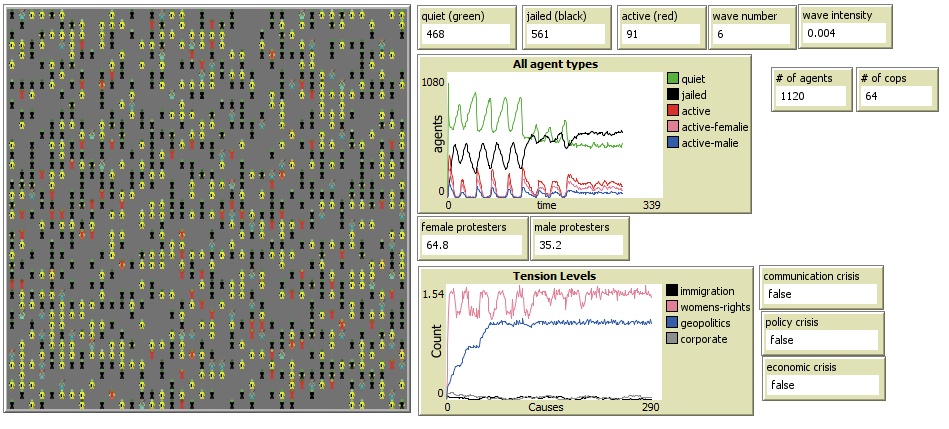Click the womens-rights legend swatch
The height and width of the screenshot is (429, 949).
click(x=672, y=307)
